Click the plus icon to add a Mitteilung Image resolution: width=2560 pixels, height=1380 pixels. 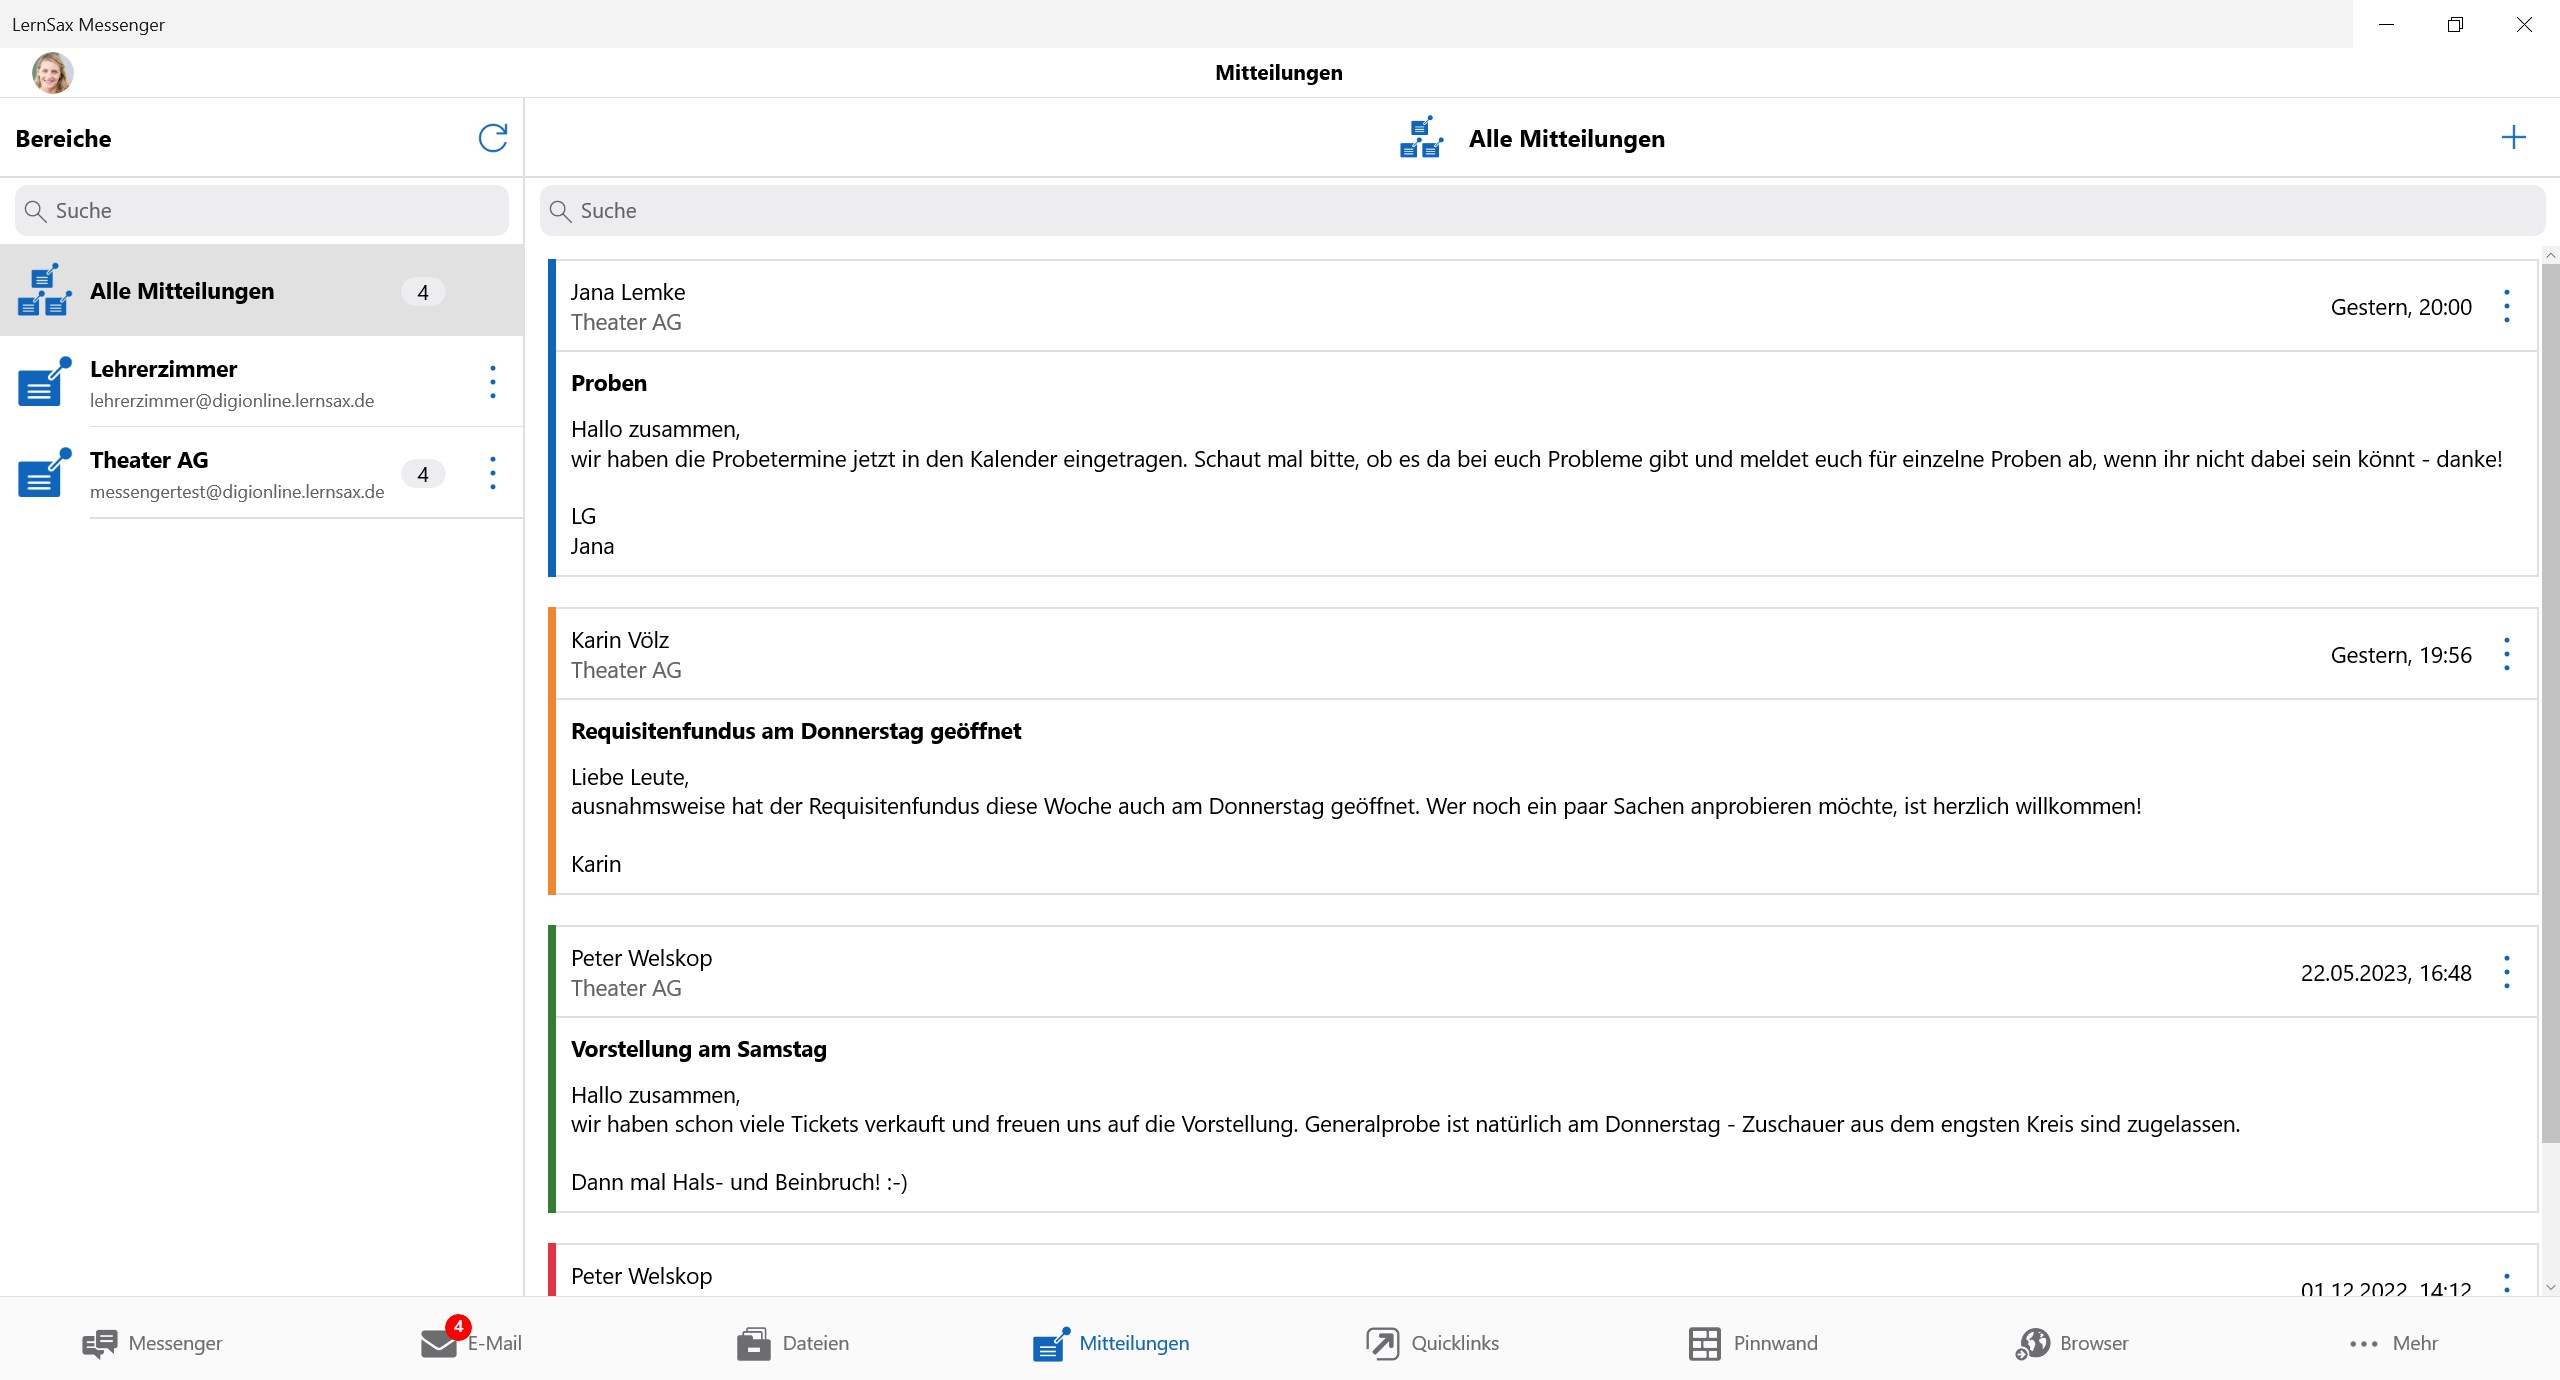coord(2513,138)
